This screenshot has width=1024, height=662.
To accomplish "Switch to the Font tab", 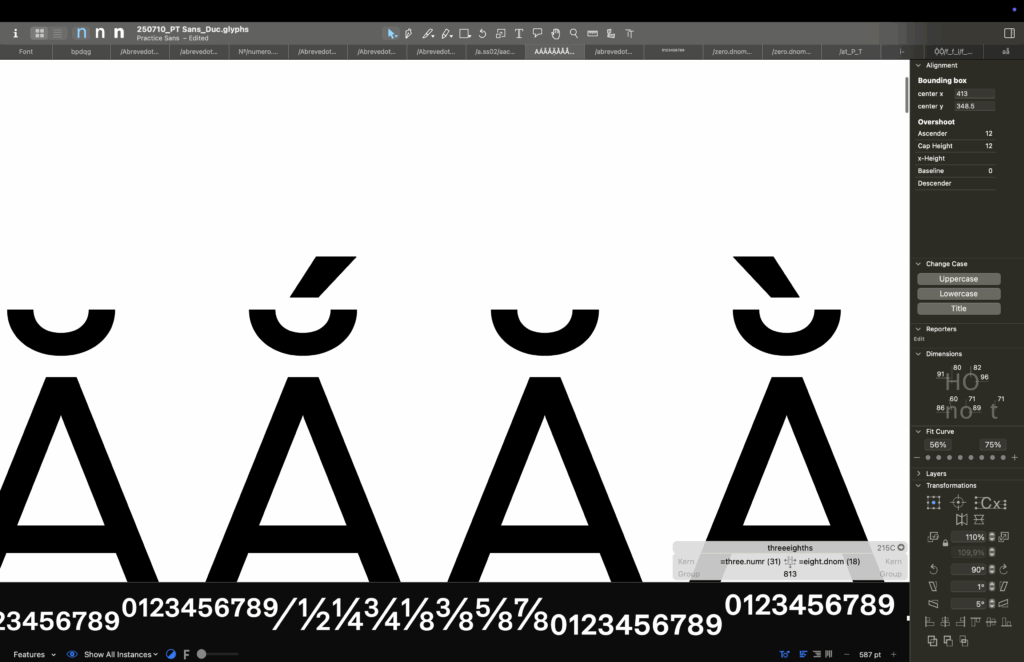I will coord(25,52).
